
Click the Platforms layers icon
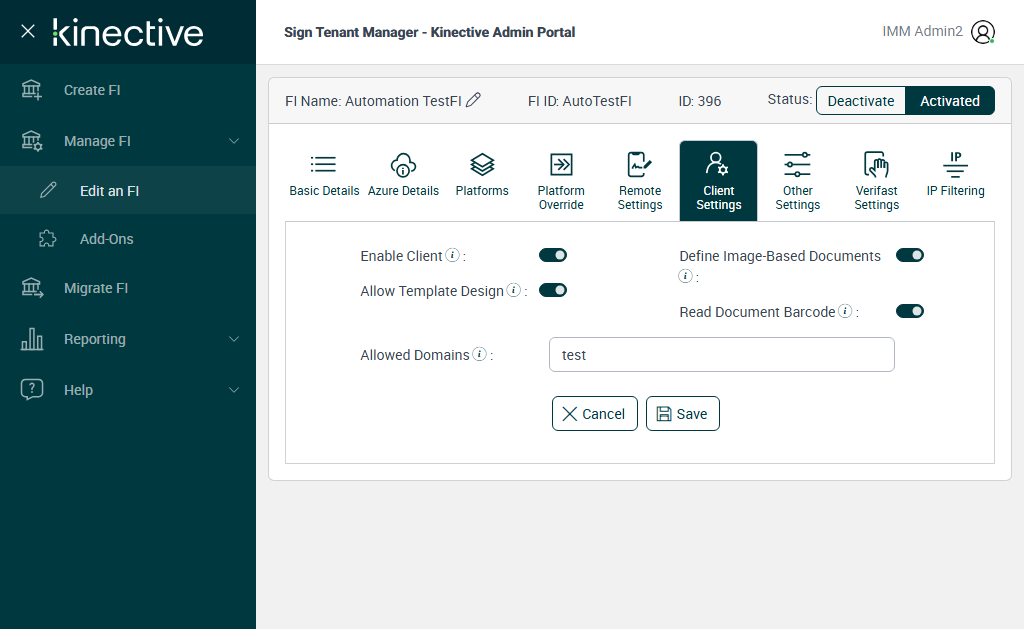pos(482,165)
